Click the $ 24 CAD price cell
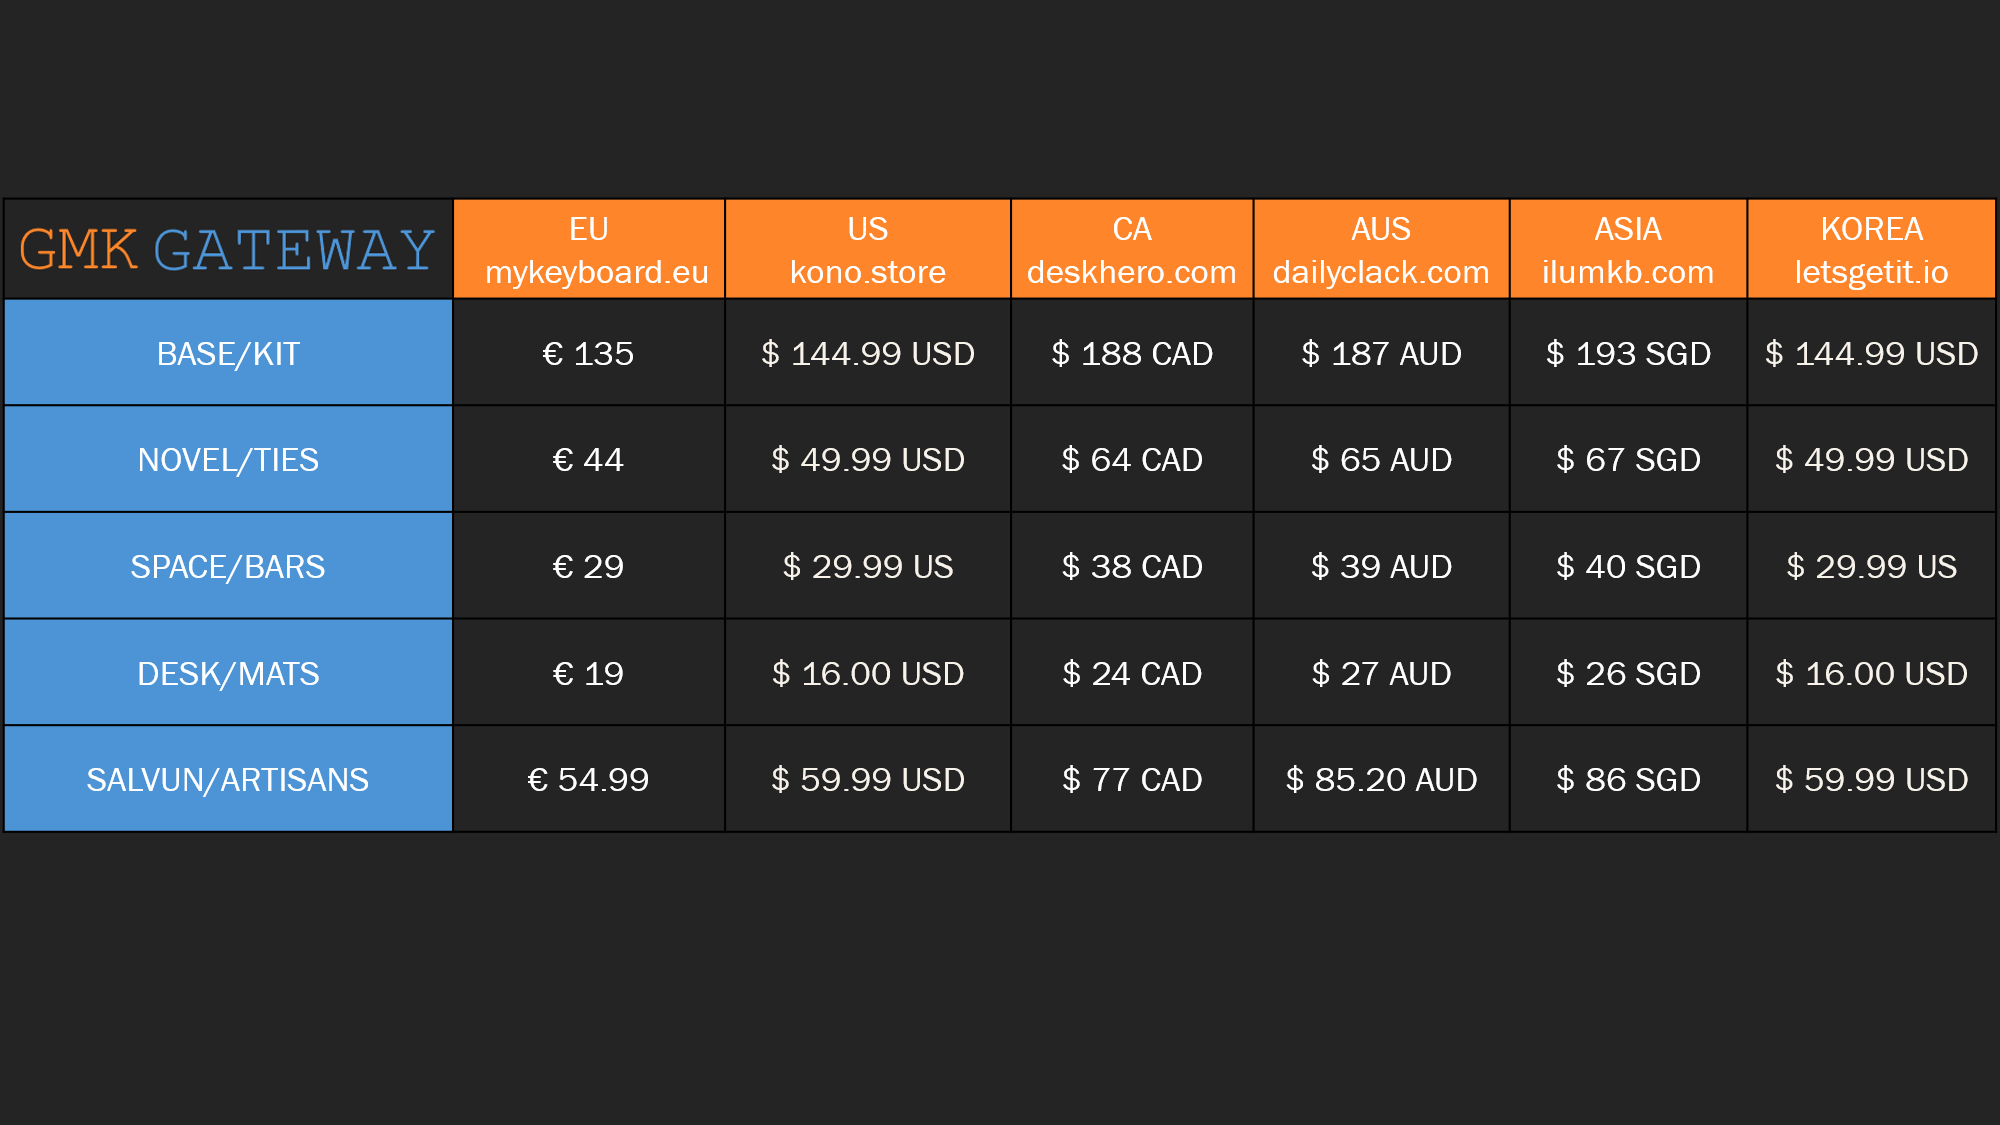 point(1131,674)
